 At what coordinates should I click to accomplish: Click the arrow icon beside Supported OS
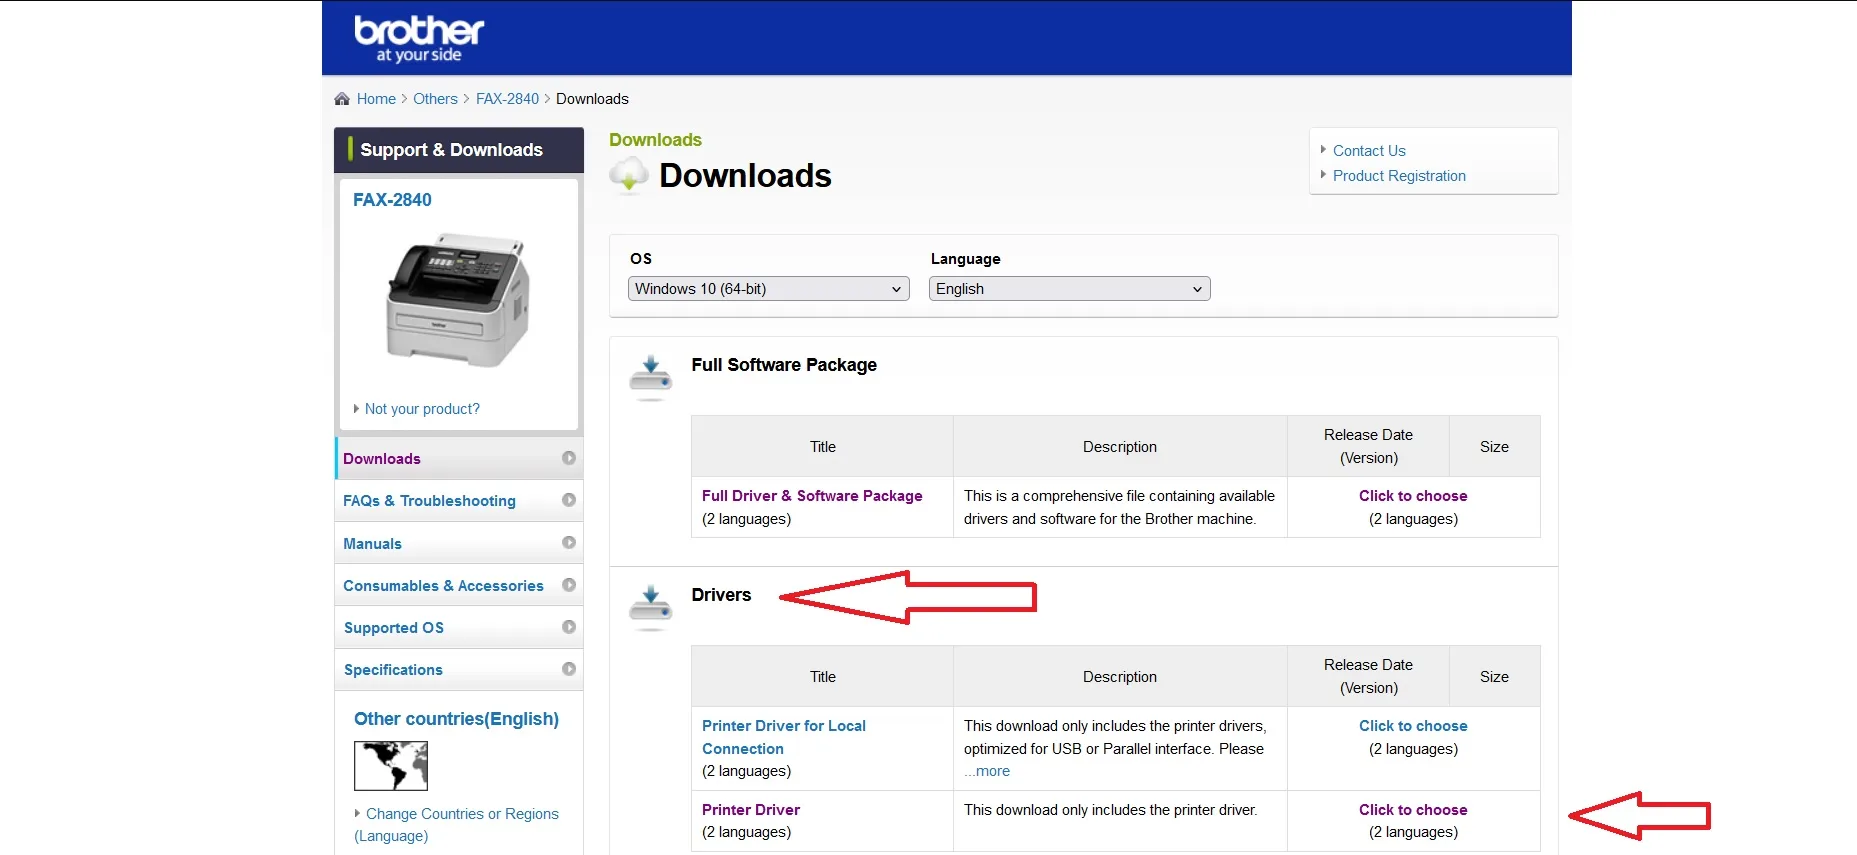(569, 627)
